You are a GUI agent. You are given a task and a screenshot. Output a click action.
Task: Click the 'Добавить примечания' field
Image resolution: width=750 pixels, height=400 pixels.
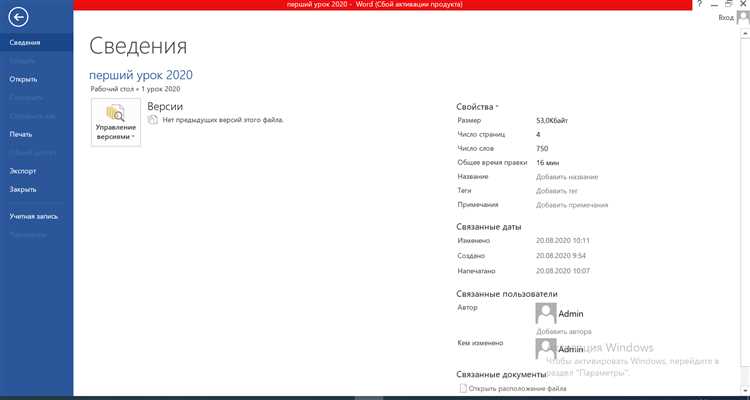pyautogui.click(x=572, y=205)
